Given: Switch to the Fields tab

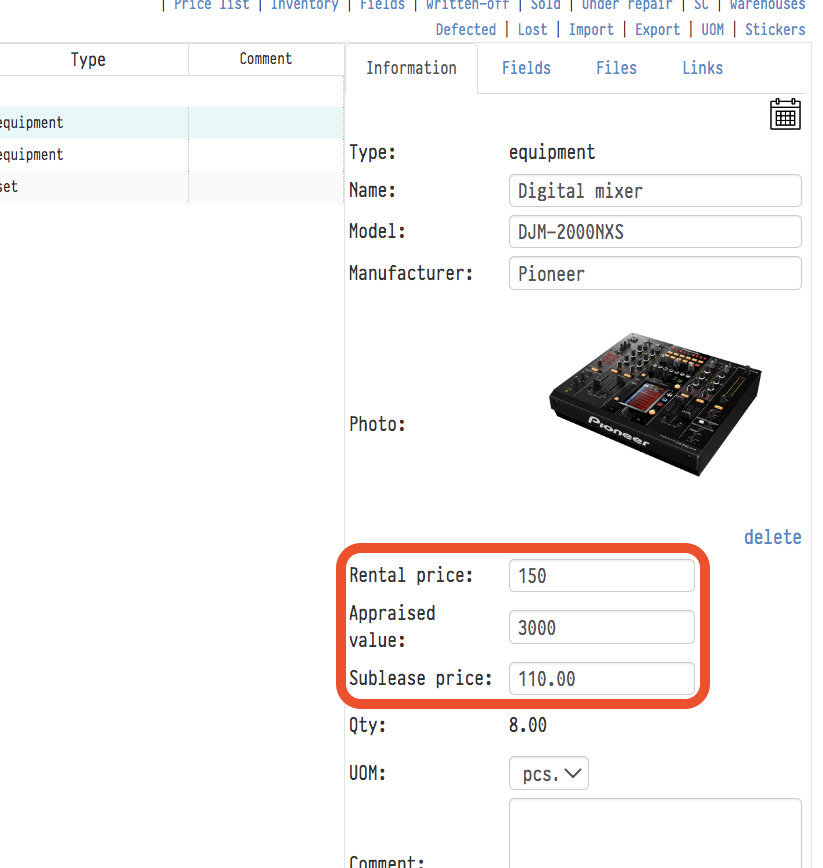Looking at the screenshot, I should (x=526, y=68).
